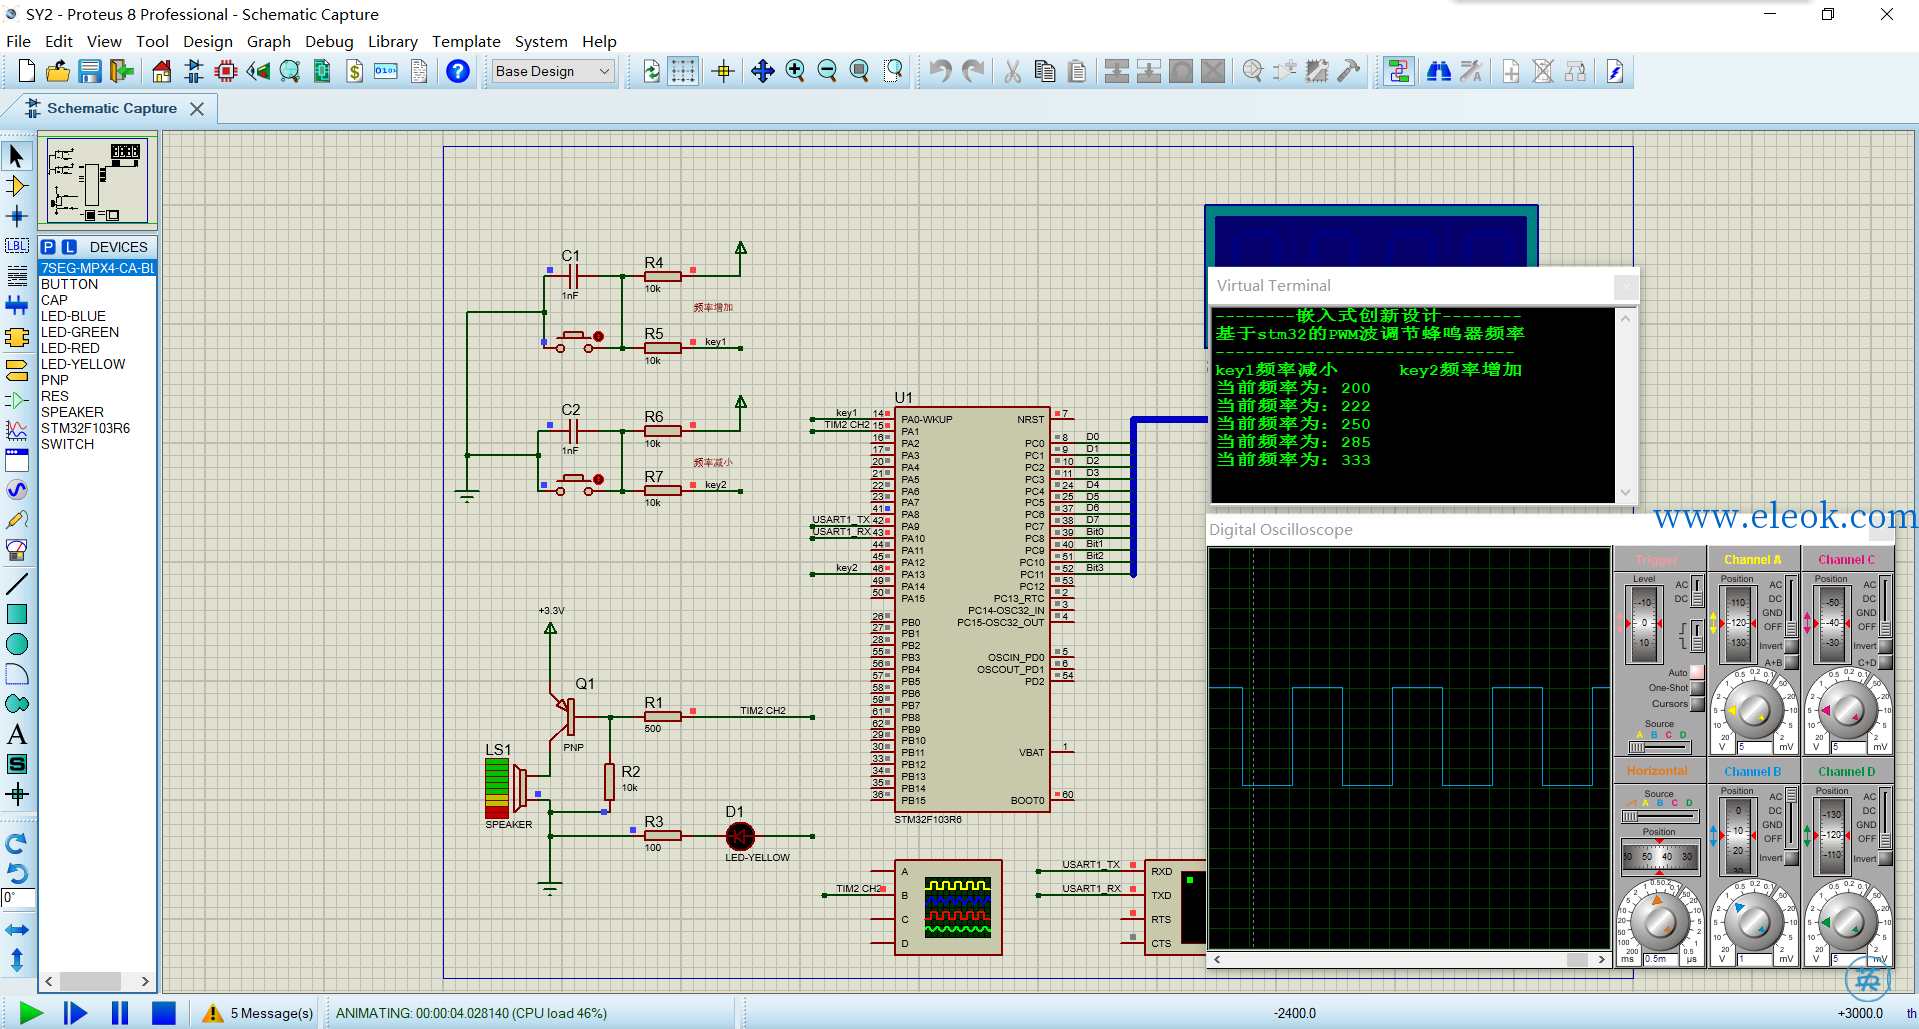The image size is (1919, 1029).
Task: Open the Bill of Materials dollar icon
Action: 354,71
